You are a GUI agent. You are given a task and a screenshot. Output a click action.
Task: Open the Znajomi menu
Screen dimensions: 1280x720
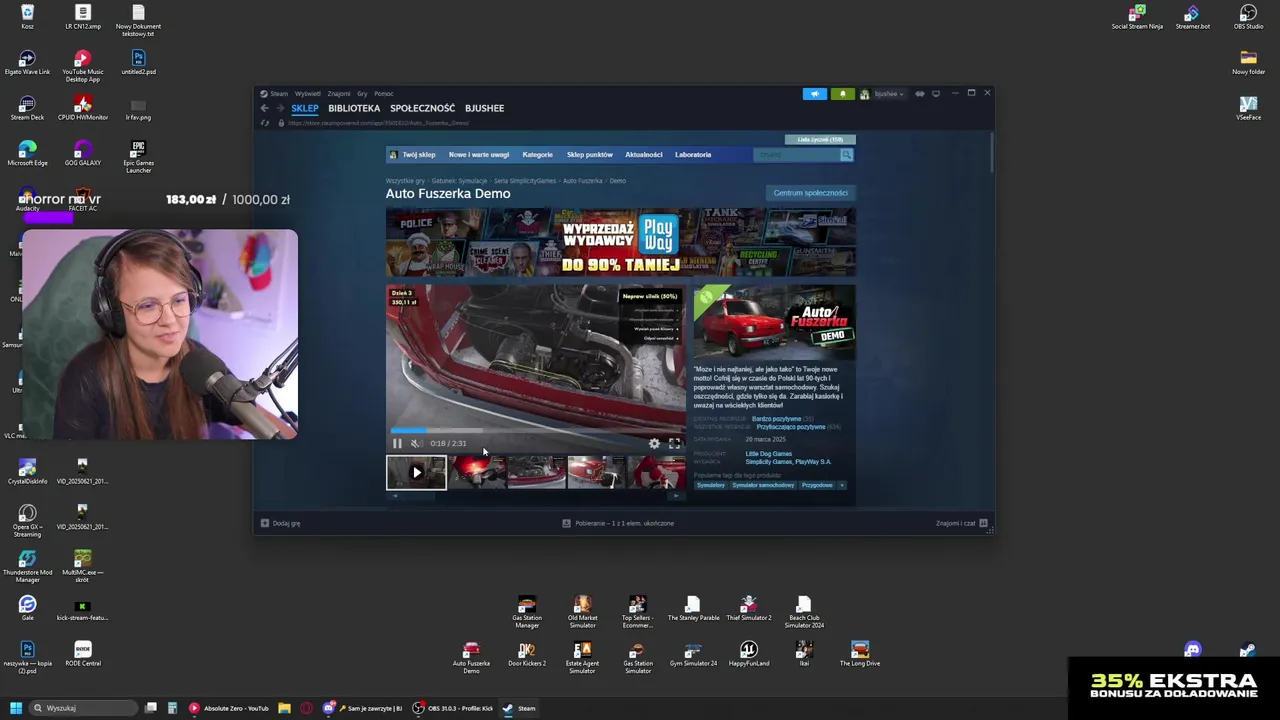click(339, 94)
